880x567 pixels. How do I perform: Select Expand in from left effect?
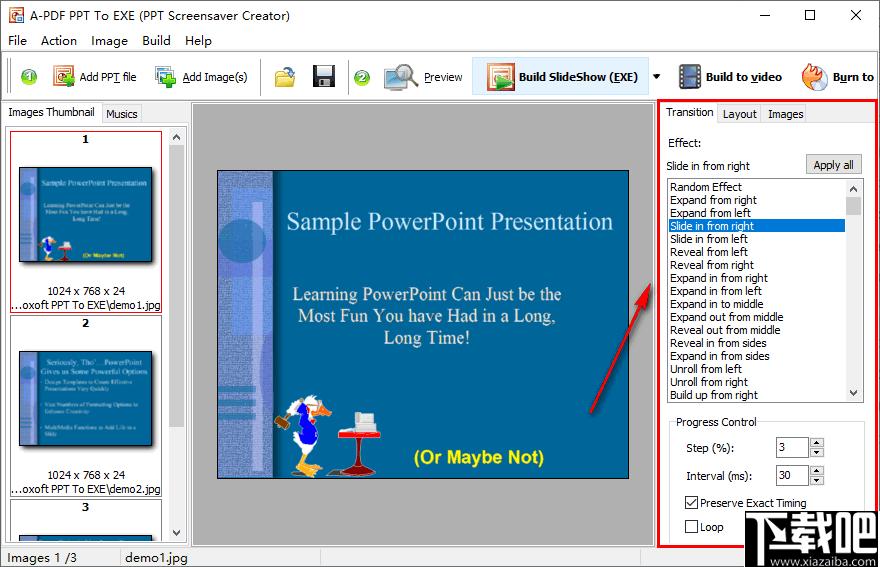click(x=757, y=291)
